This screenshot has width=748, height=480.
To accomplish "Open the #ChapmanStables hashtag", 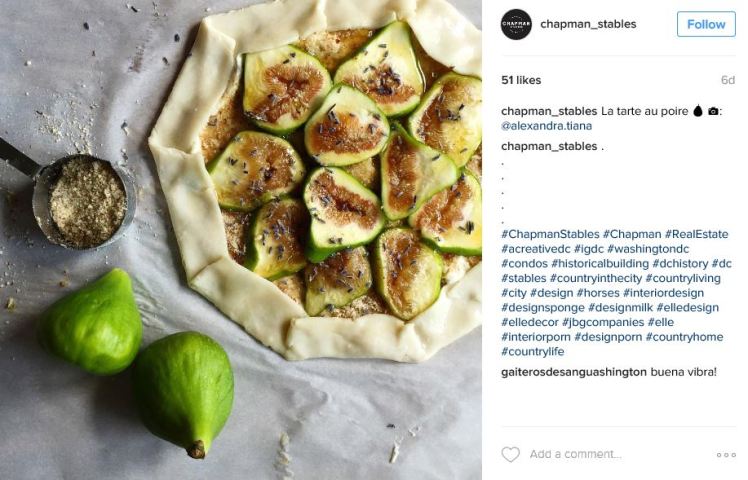I will (x=550, y=234).
